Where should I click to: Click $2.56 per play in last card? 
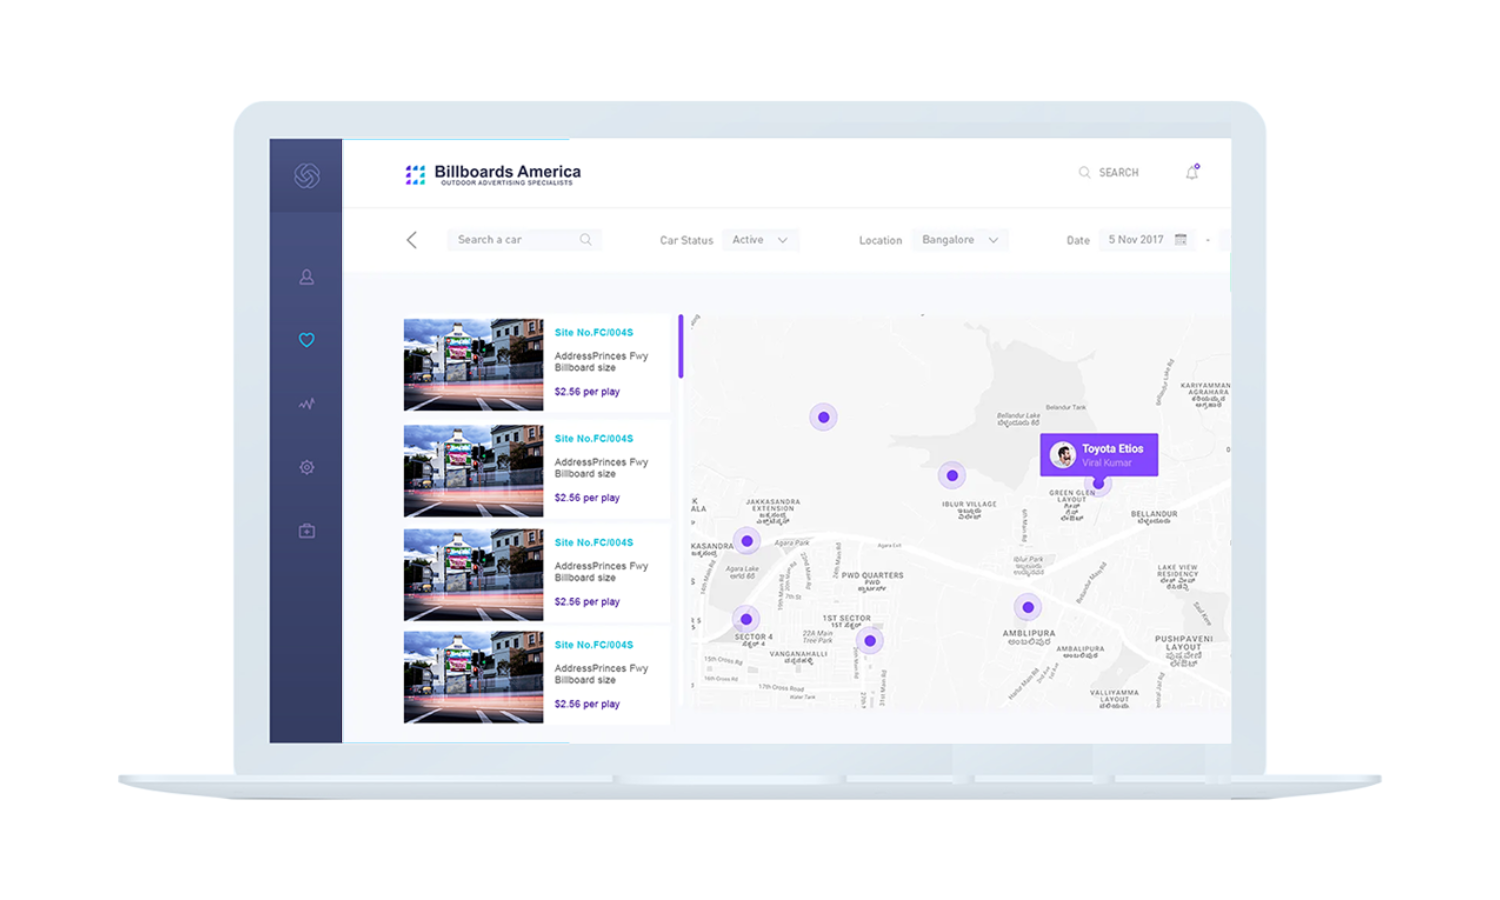coord(587,704)
